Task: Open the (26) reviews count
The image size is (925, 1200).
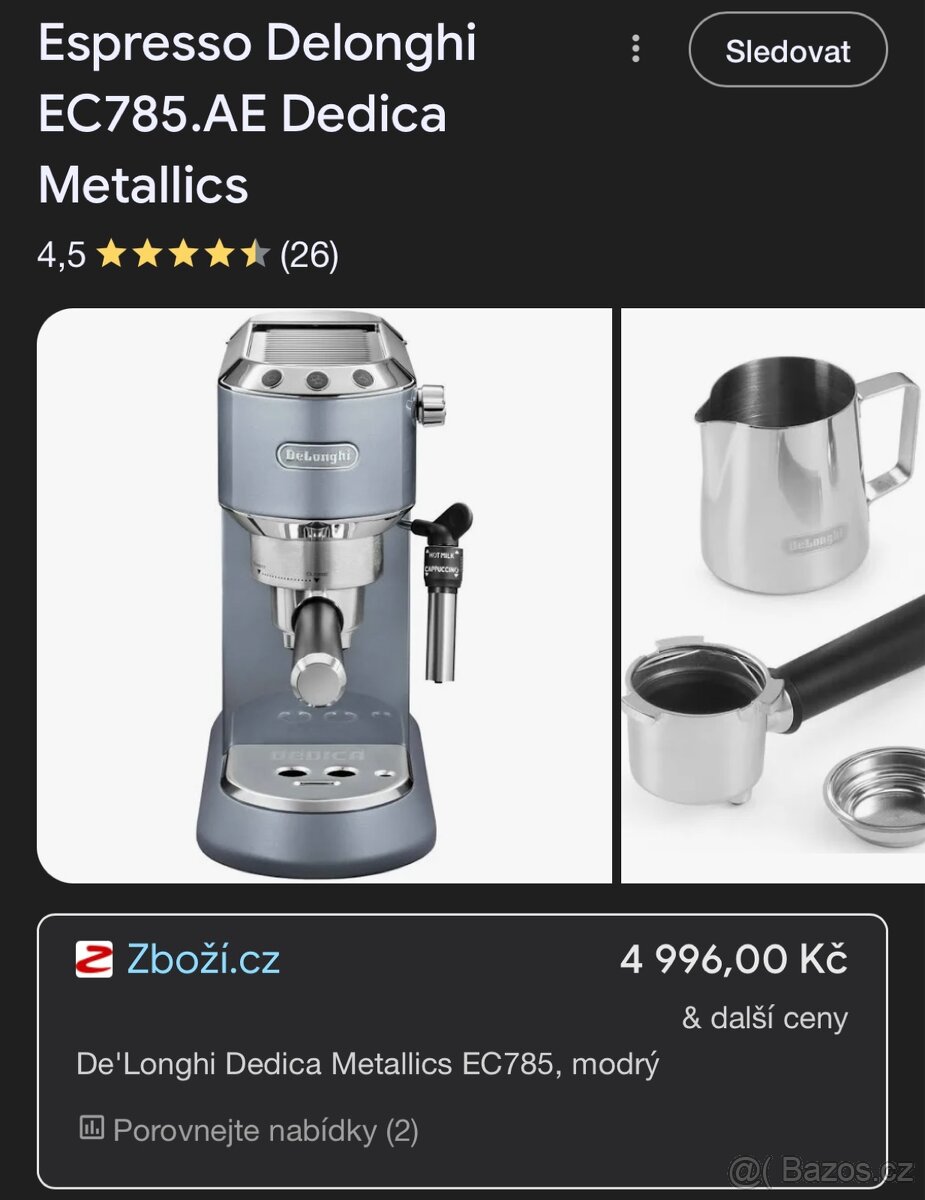Action: (x=309, y=255)
